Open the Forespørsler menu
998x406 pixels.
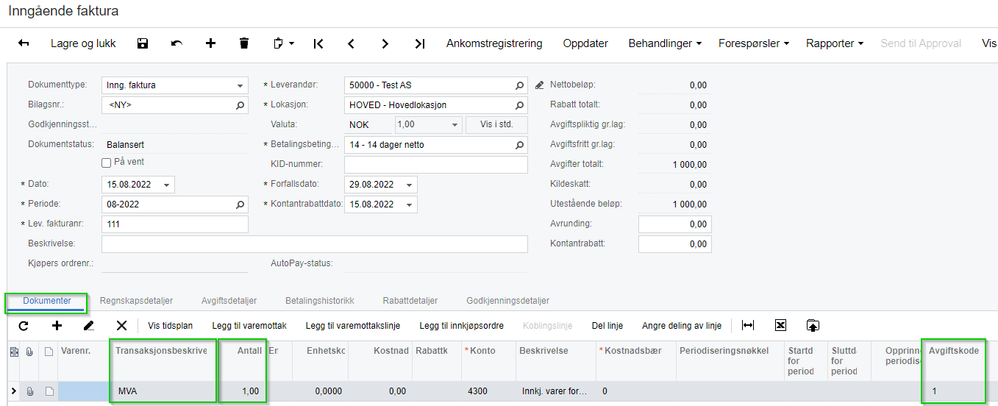(x=754, y=43)
